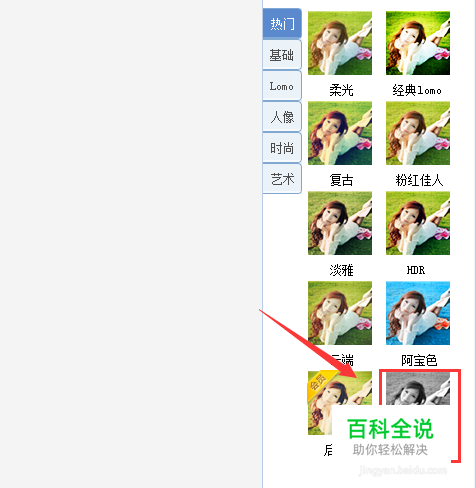Image resolution: width=476 pixels, height=488 pixels.
Task: Click the 柔光 label text
Action: pos(341,90)
